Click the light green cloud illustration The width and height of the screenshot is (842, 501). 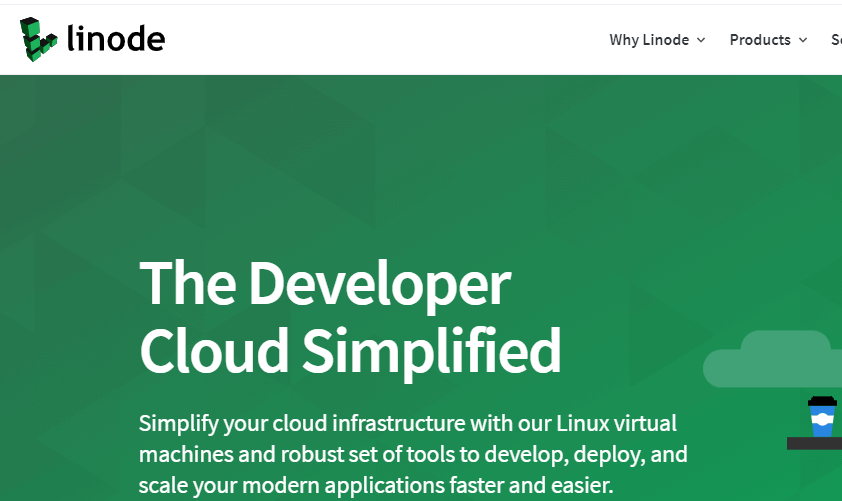tap(772, 359)
